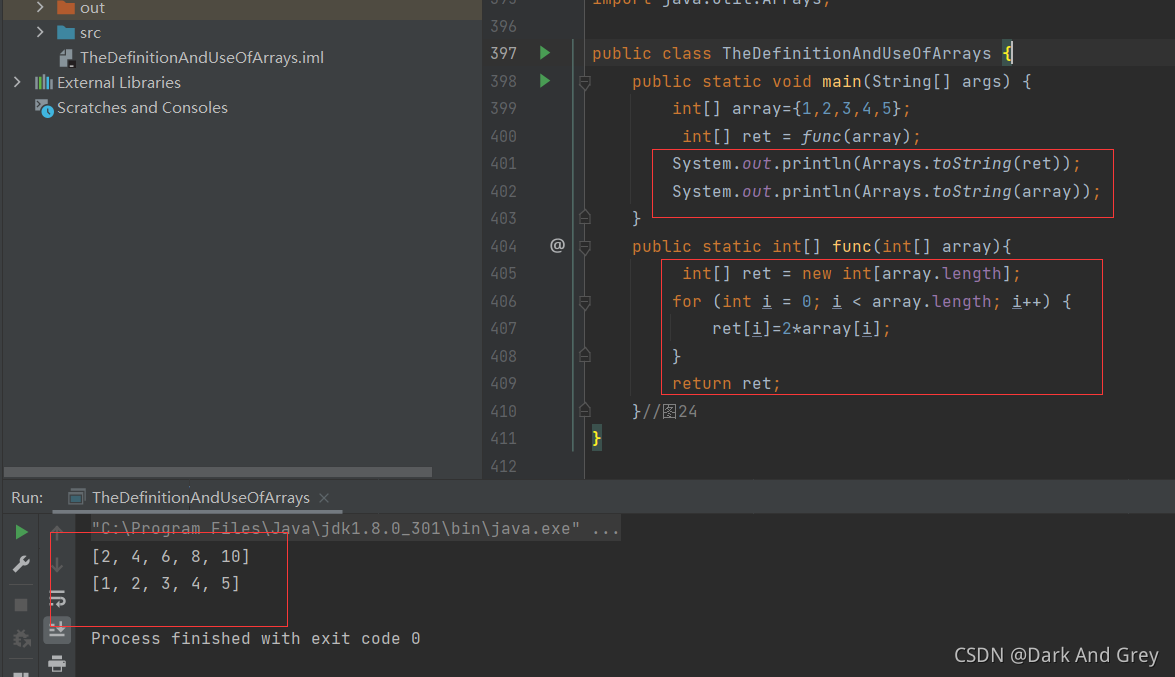1175x677 pixels.
Task: Click 'func' method declaration name on line 404
Action: pos(852,246)
